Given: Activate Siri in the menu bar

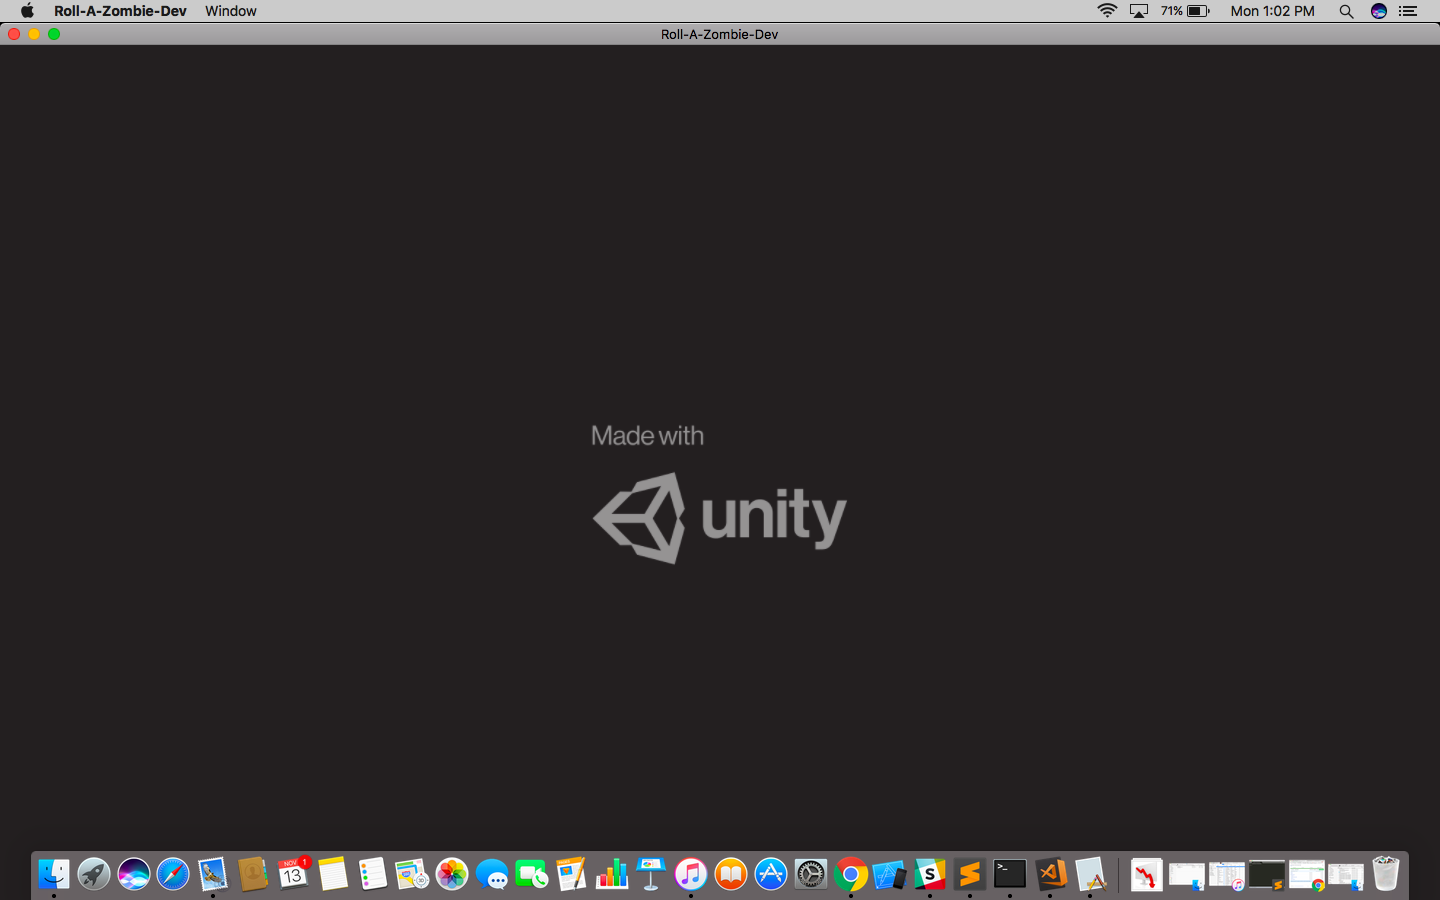Looking at the screenshot, I should [1379, 11].
